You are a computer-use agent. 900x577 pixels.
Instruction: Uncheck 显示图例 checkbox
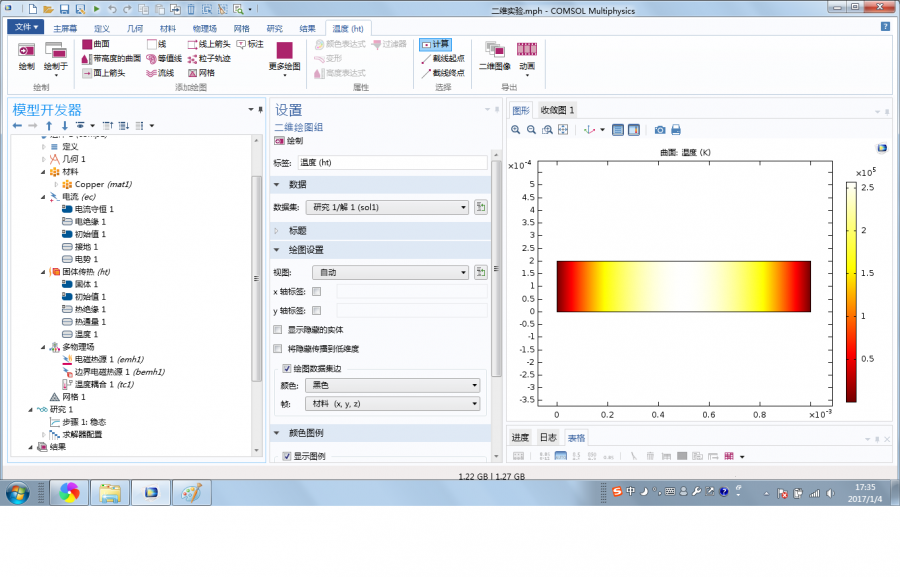(287, 456)
